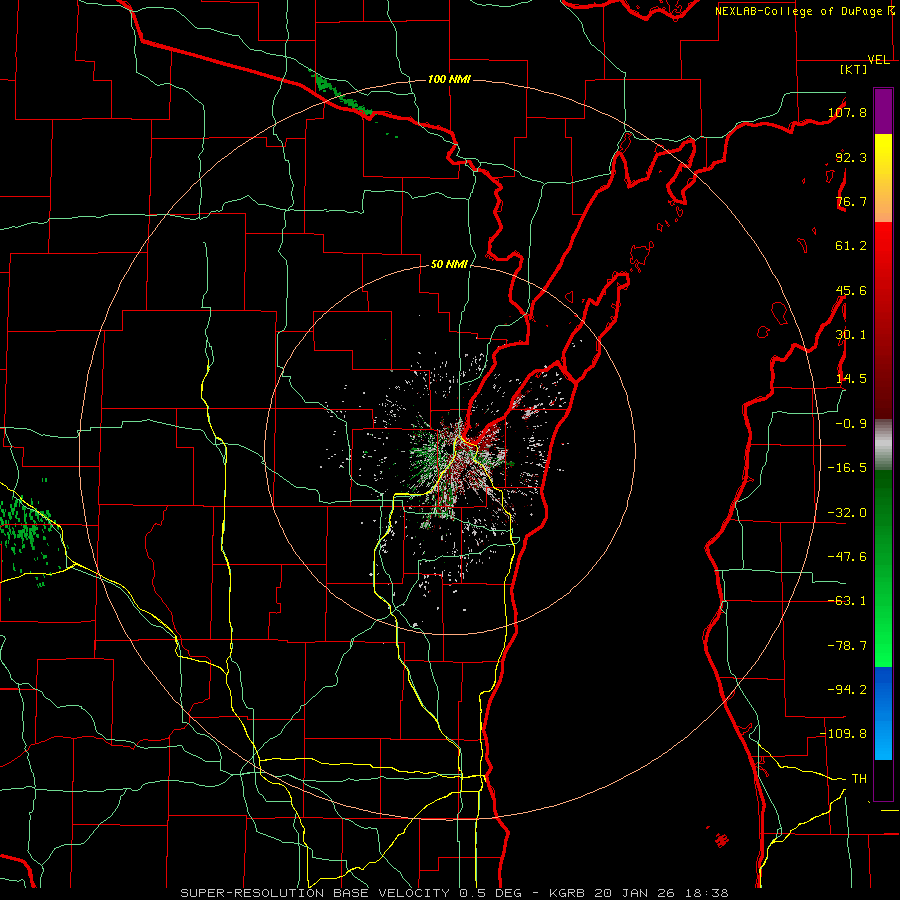Pick the purple top segment of color bar

883,111
